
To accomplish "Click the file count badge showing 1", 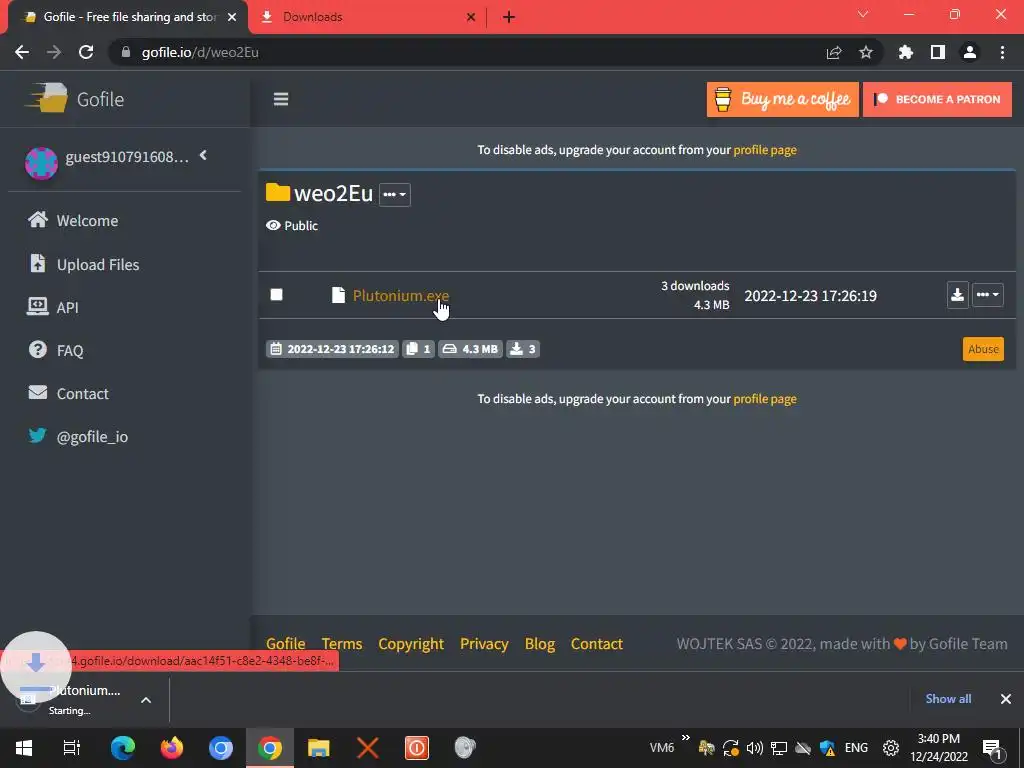I will (x=418, y=349).
